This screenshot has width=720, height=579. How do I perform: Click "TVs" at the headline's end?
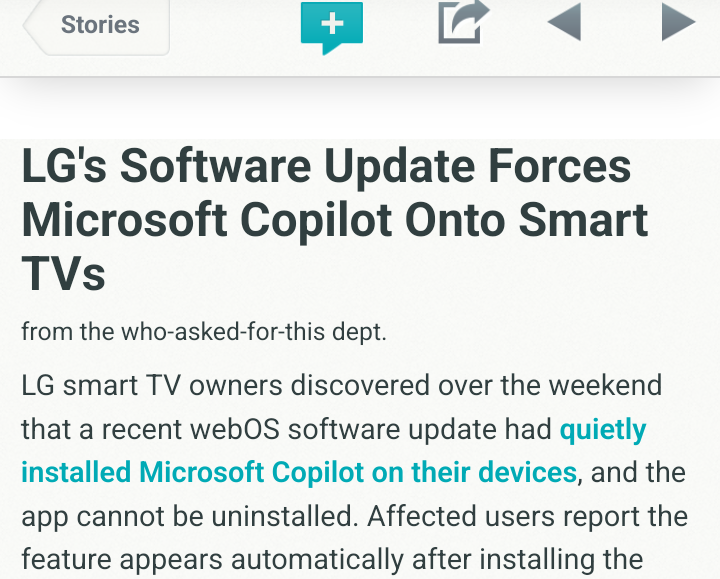pos(63,272)
